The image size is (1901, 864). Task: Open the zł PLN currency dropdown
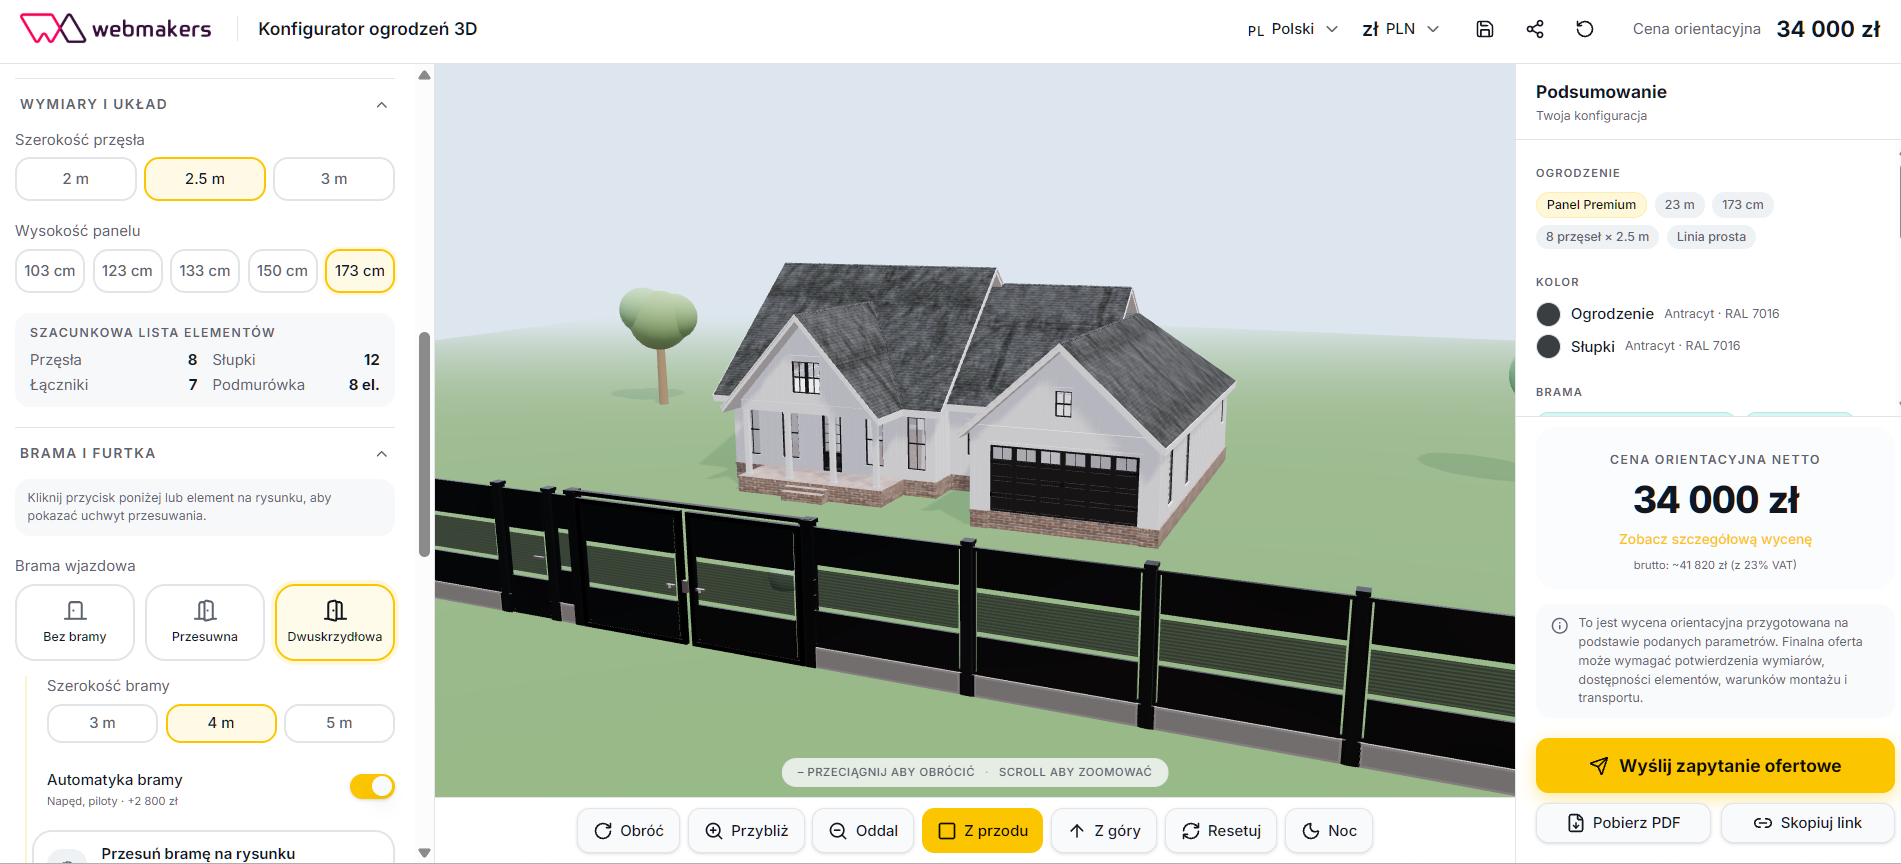(1401, 29)
